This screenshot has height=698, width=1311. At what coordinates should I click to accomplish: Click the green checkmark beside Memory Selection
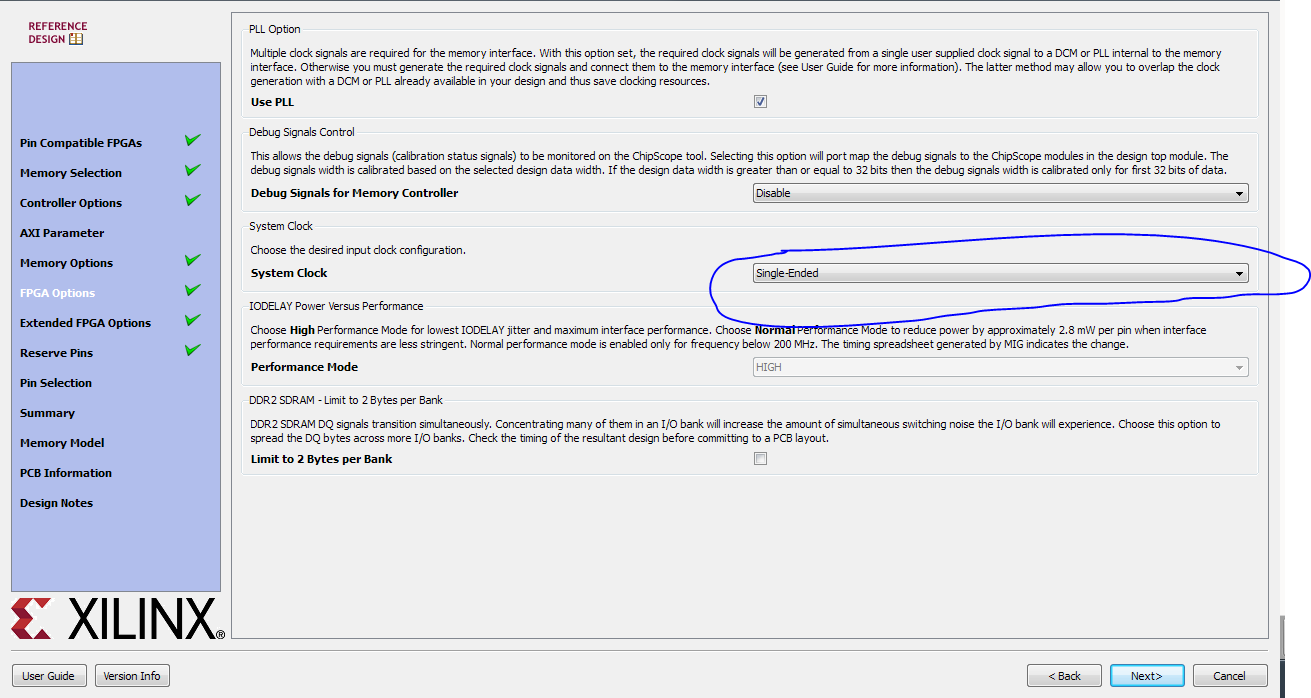193,171
